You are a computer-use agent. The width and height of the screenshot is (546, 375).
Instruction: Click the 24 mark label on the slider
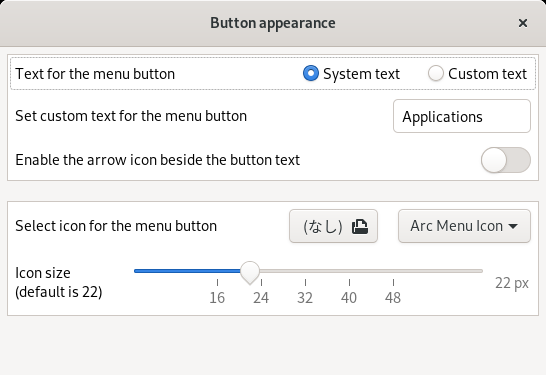(261, 298)
